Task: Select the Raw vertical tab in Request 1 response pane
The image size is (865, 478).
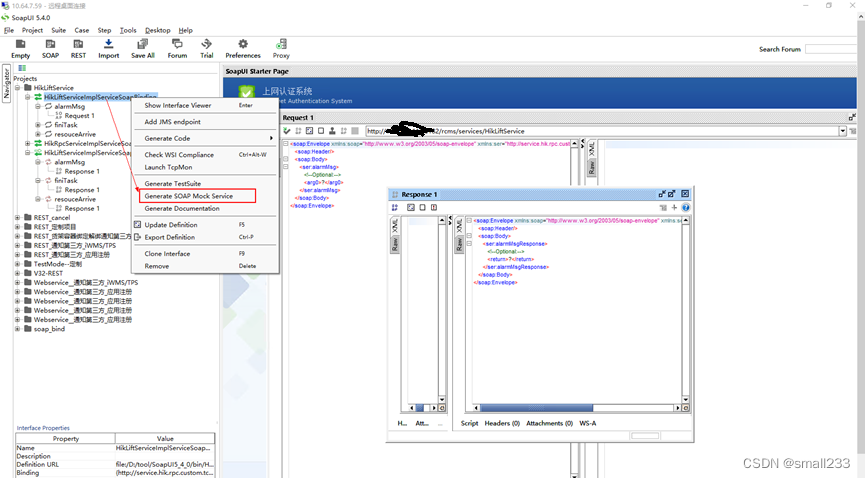Action: 591,168
